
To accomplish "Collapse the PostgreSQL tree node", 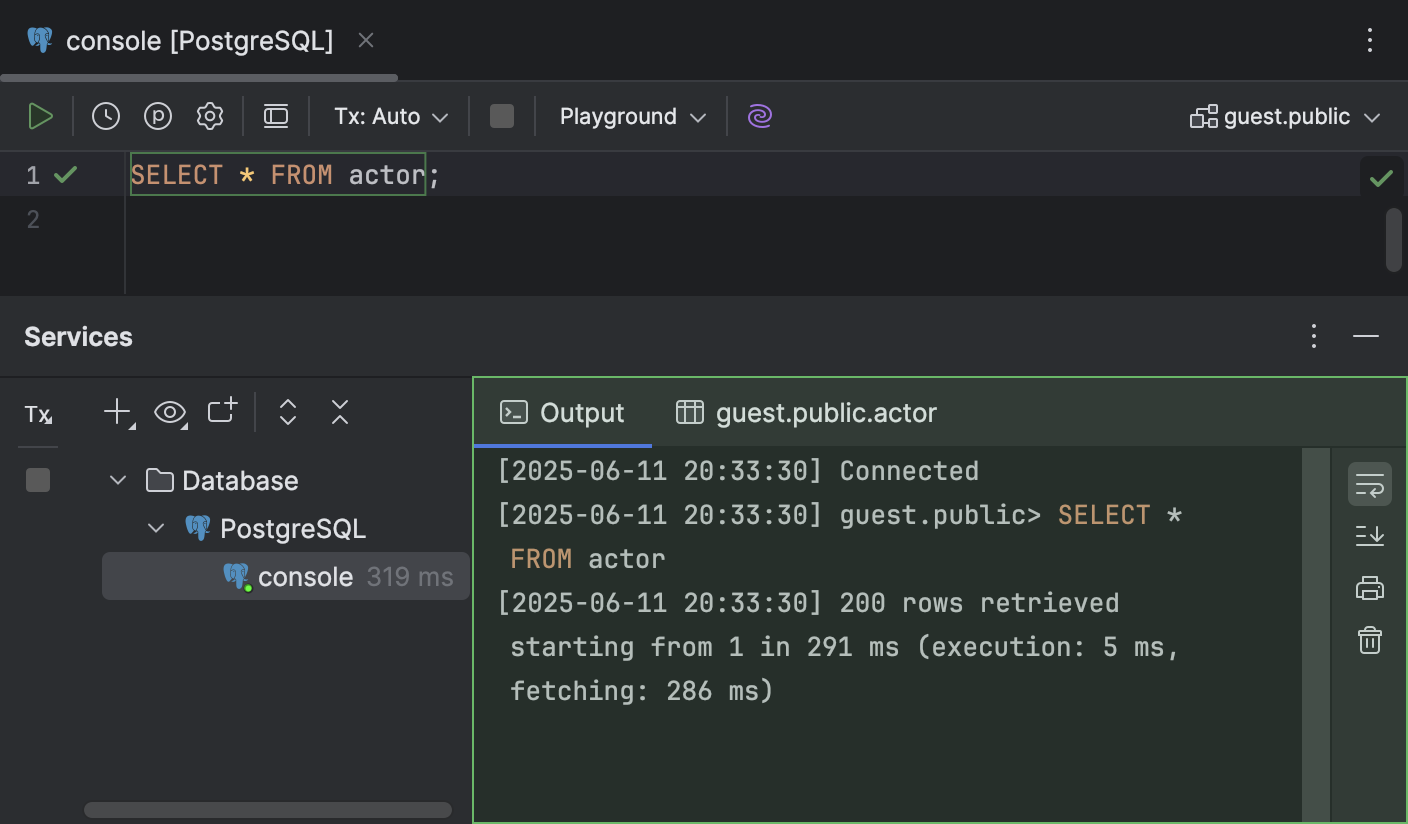I will [156, 528].
